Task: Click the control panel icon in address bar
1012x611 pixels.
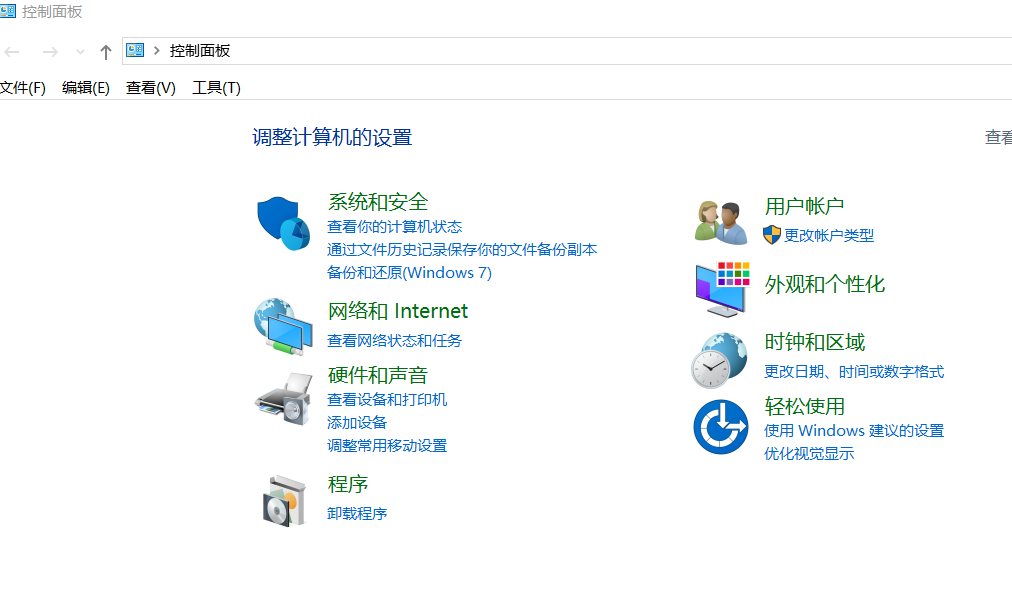Action: 135,50
